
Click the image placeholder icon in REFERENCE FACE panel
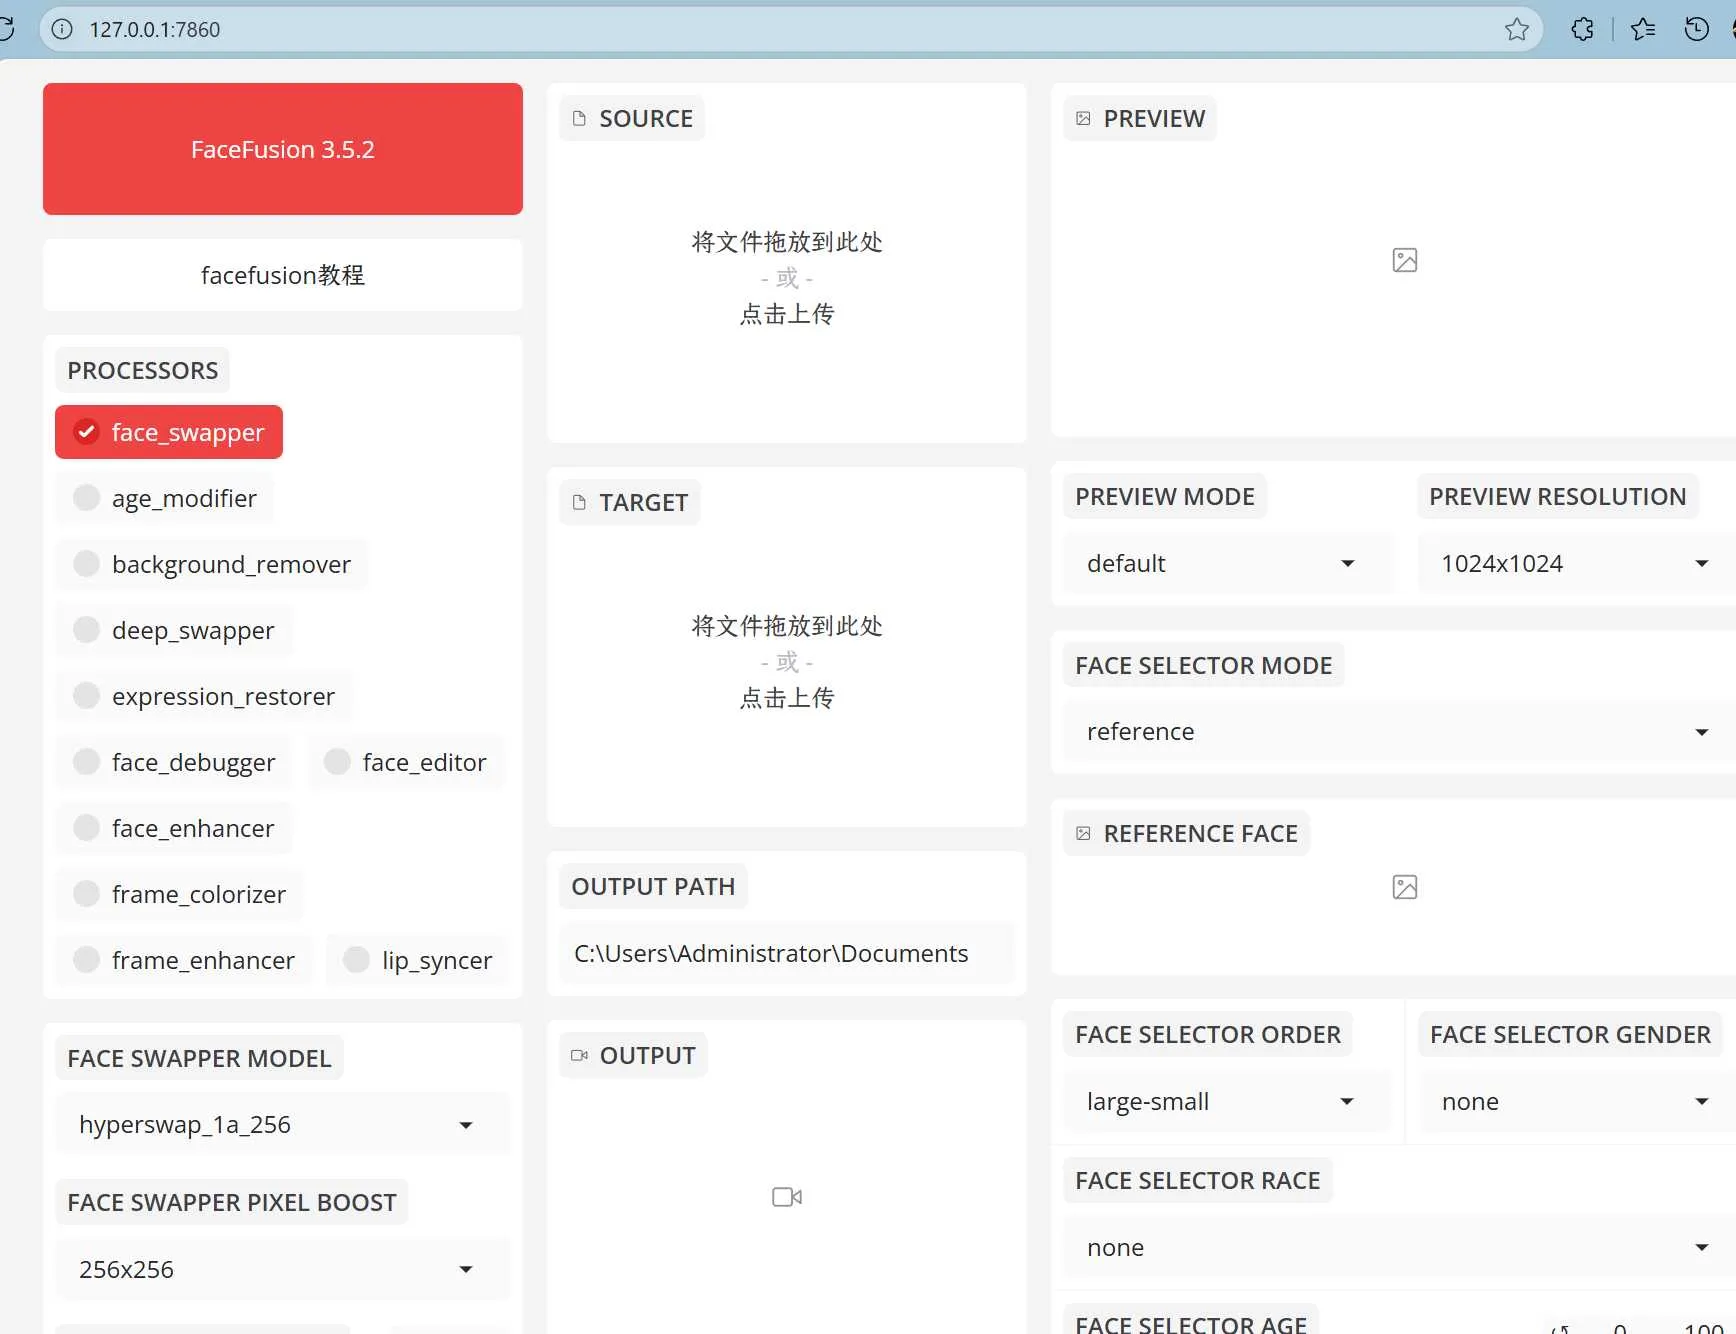(x=1405, y=887)
